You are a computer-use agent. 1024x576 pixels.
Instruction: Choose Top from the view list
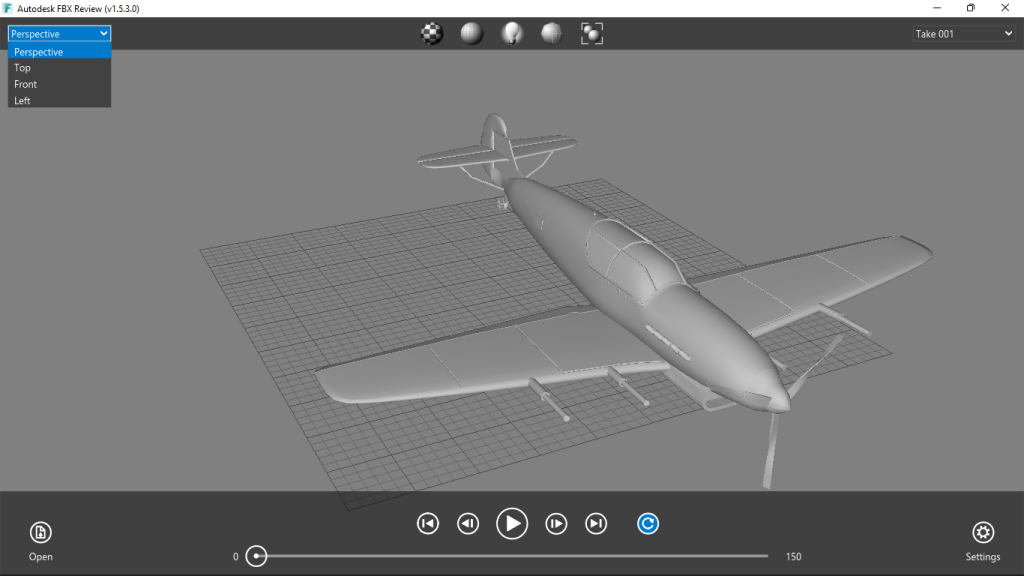[22, 67]
